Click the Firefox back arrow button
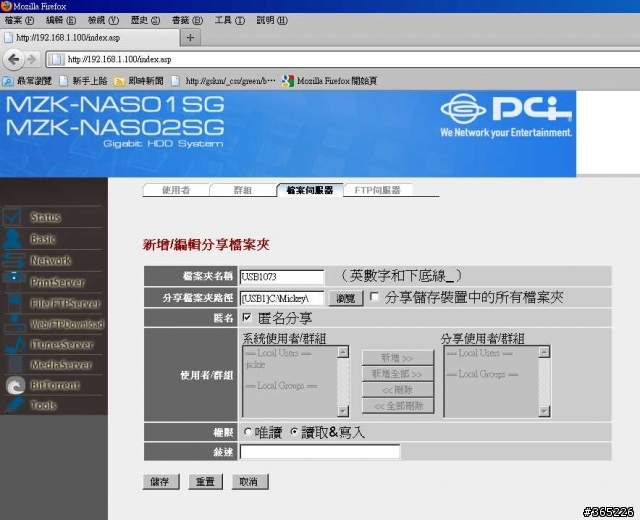 pyautogui.click(x=14, y=60)
